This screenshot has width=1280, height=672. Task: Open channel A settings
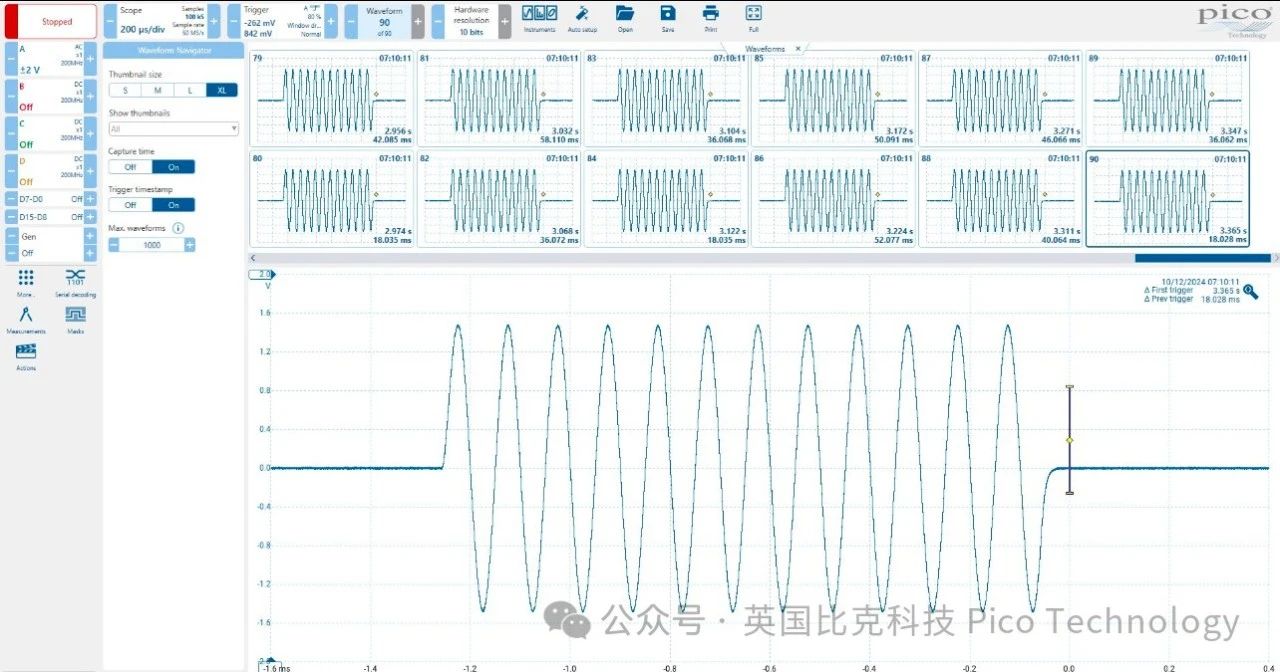click(50, 59)
